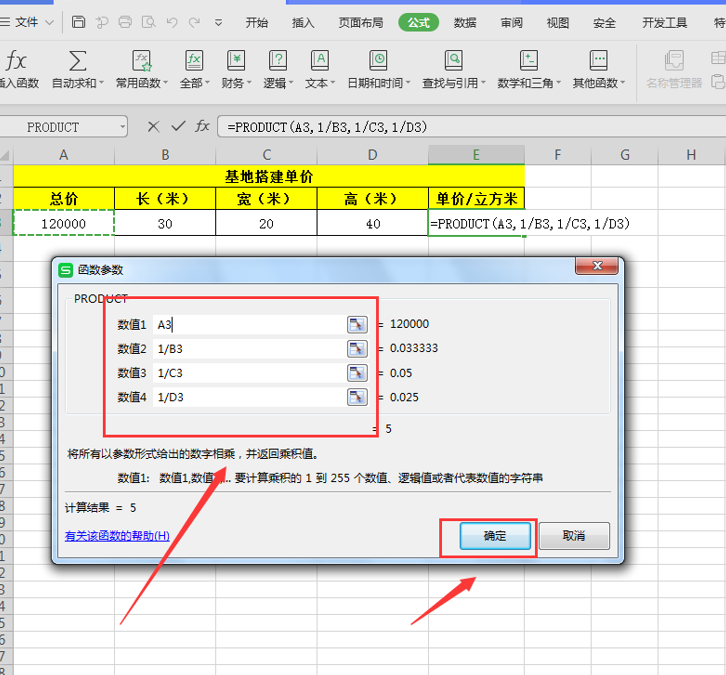The width and height of the screenshot is (726, 675).
Task: Click the 数值2 input field
Action: pos(249,349)
